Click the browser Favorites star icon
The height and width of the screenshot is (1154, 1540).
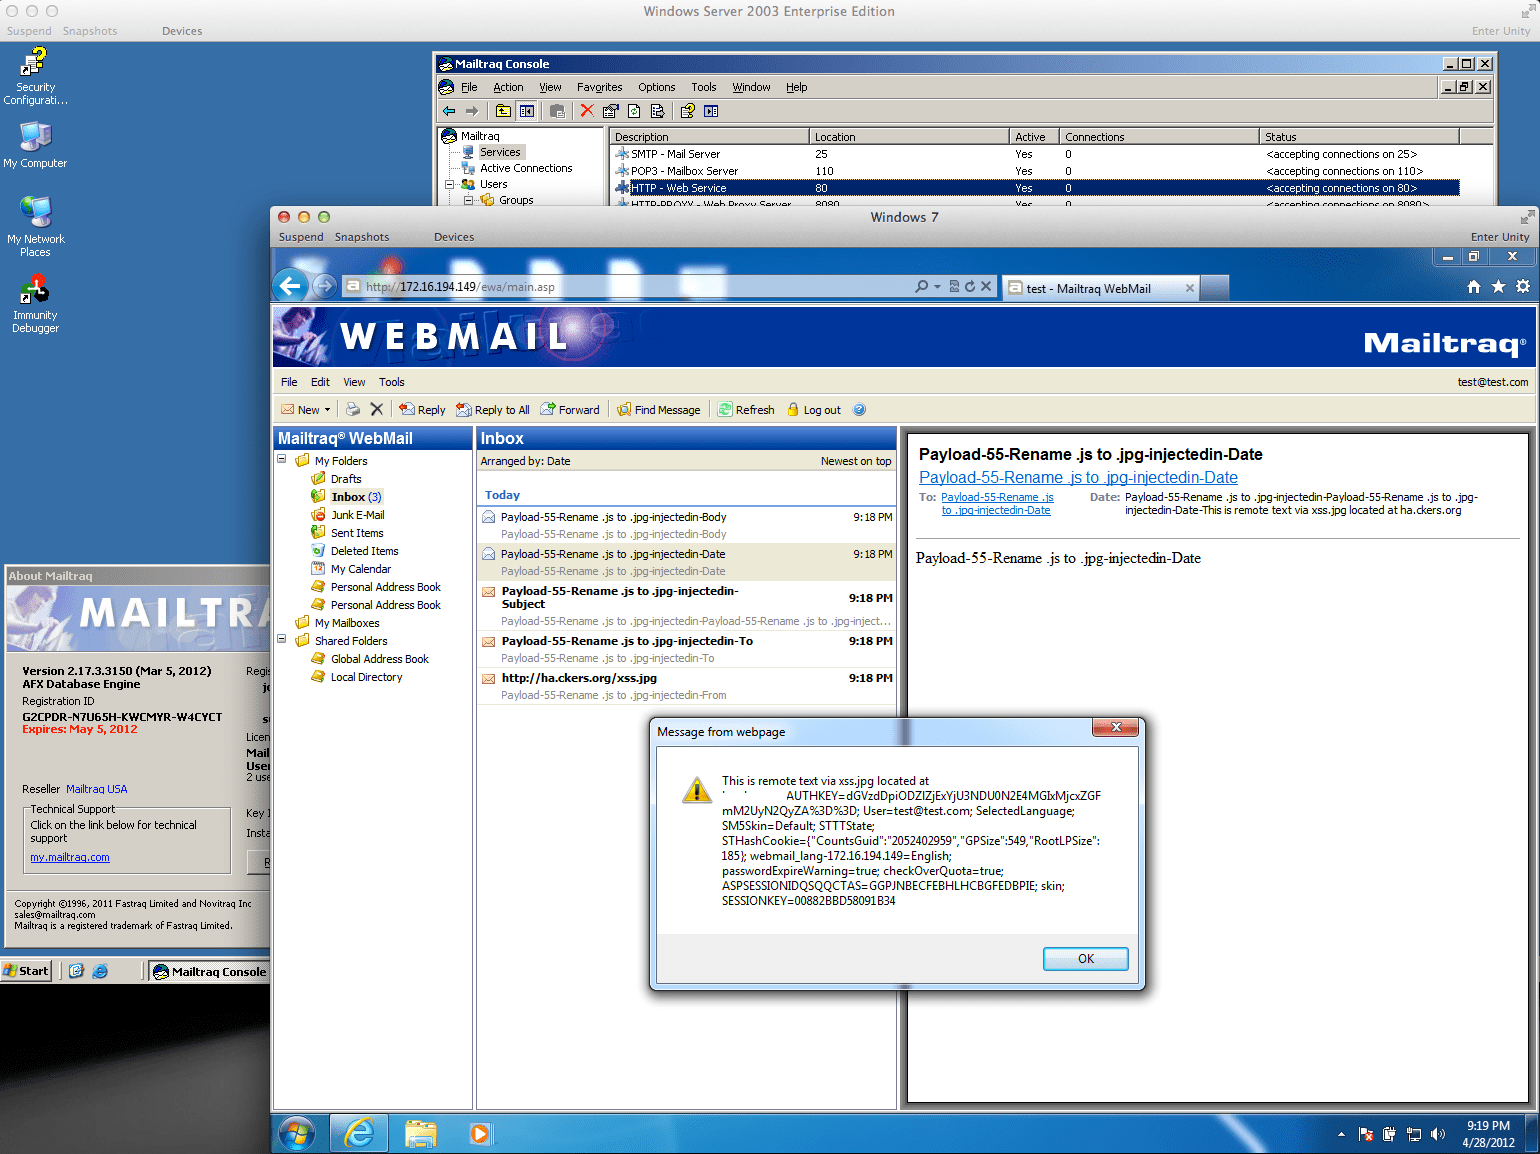coord(1498,287)
